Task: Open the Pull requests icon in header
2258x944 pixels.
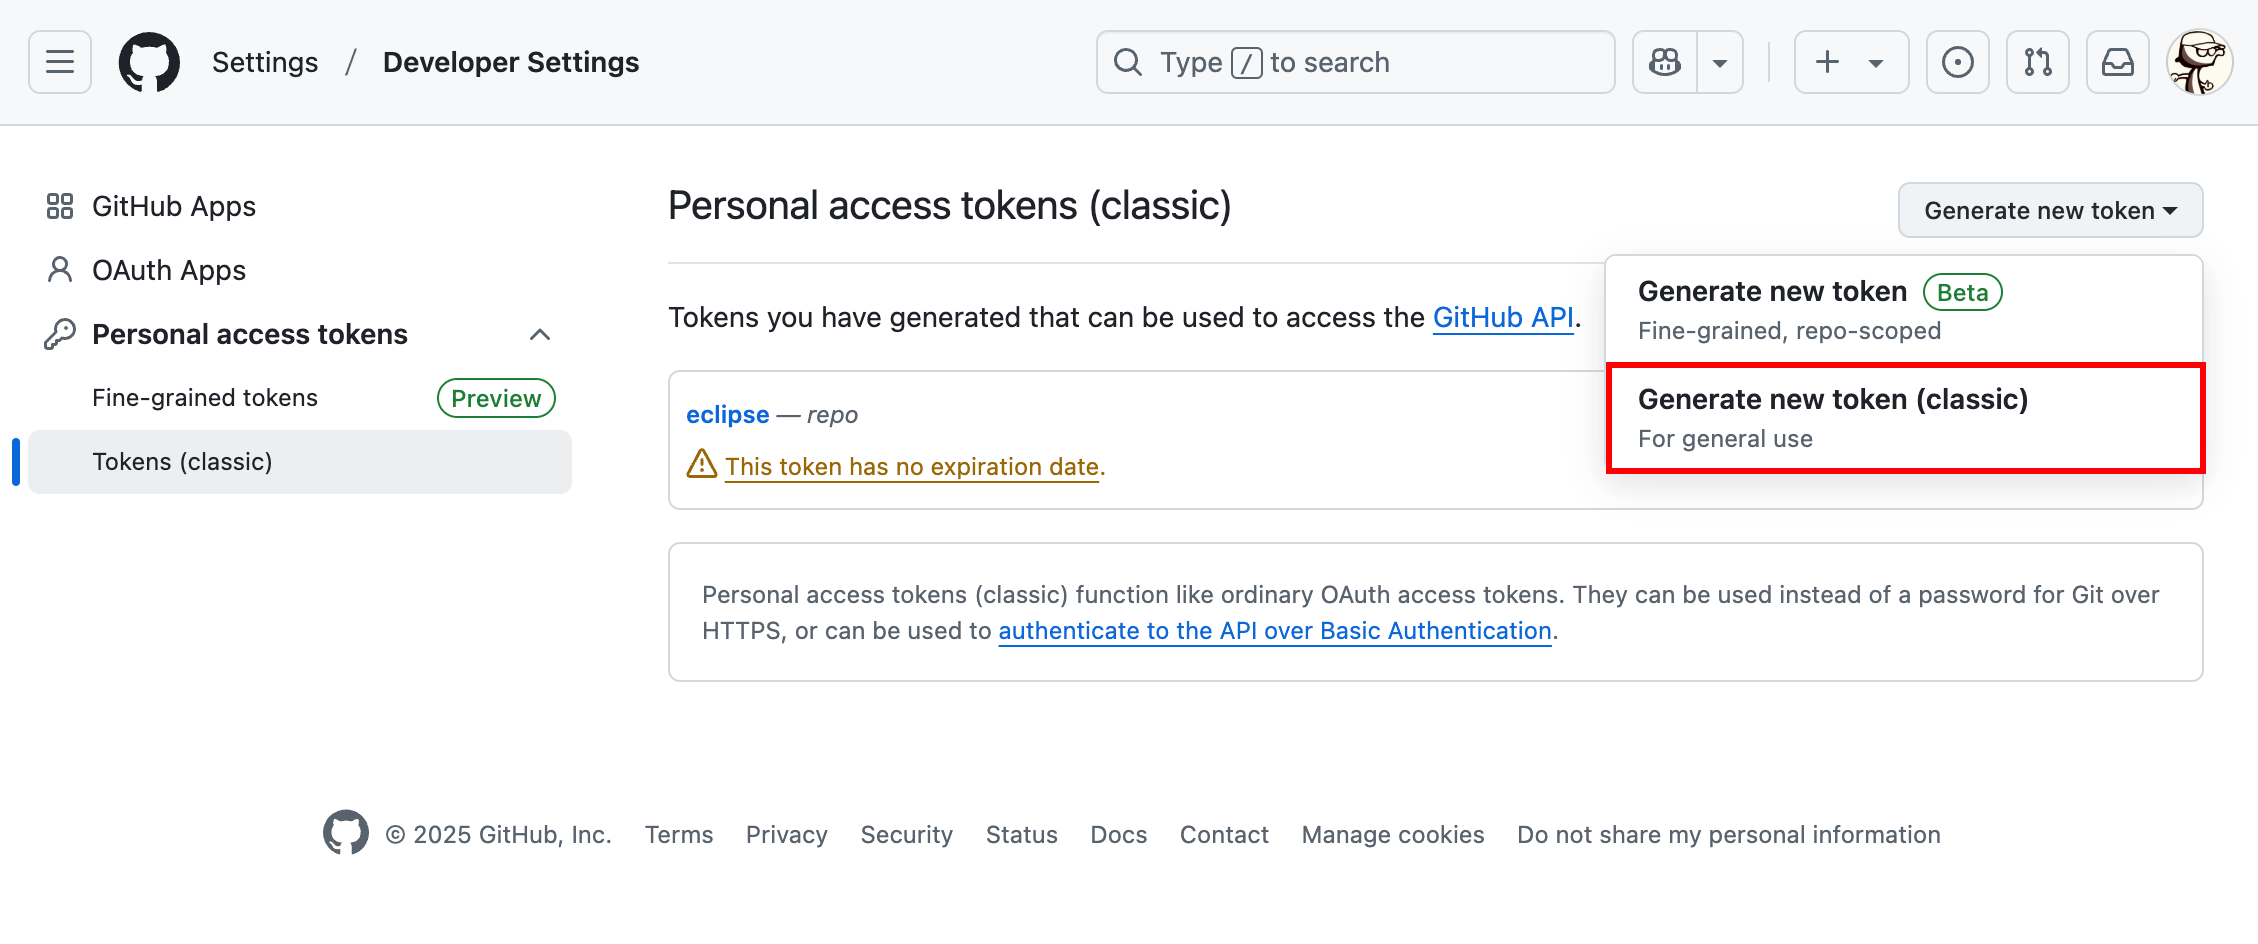Action: (2037, 62)
